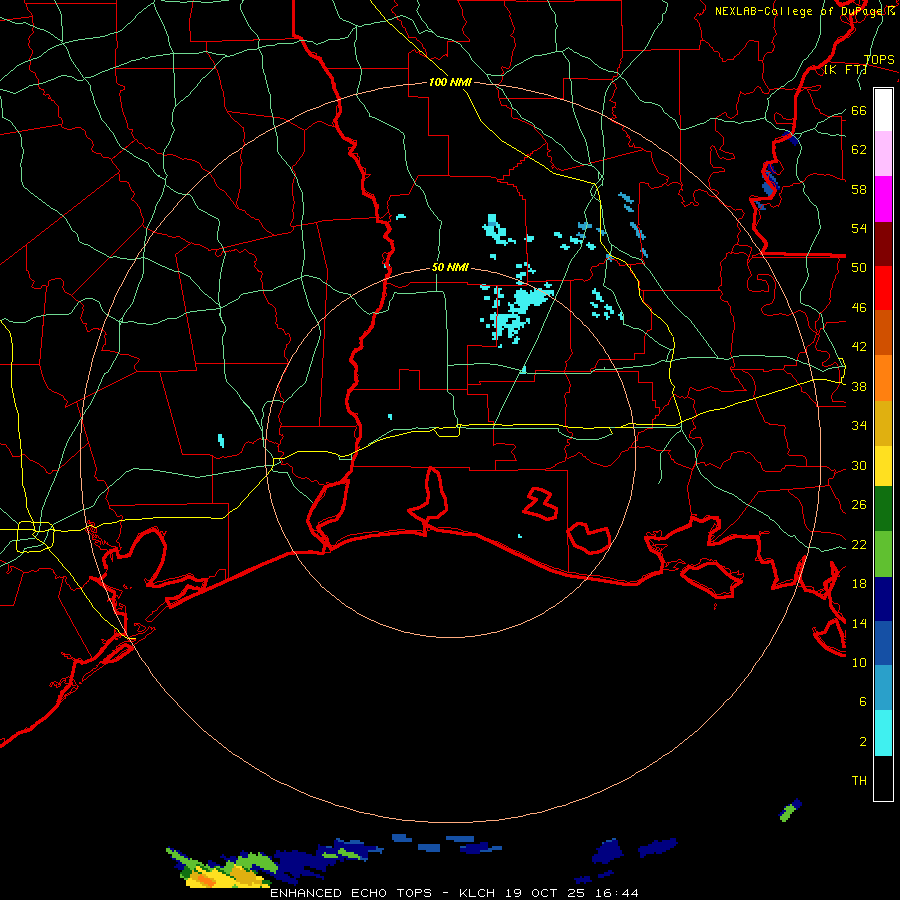Click the cyan legend swatch

pos(883,733)
